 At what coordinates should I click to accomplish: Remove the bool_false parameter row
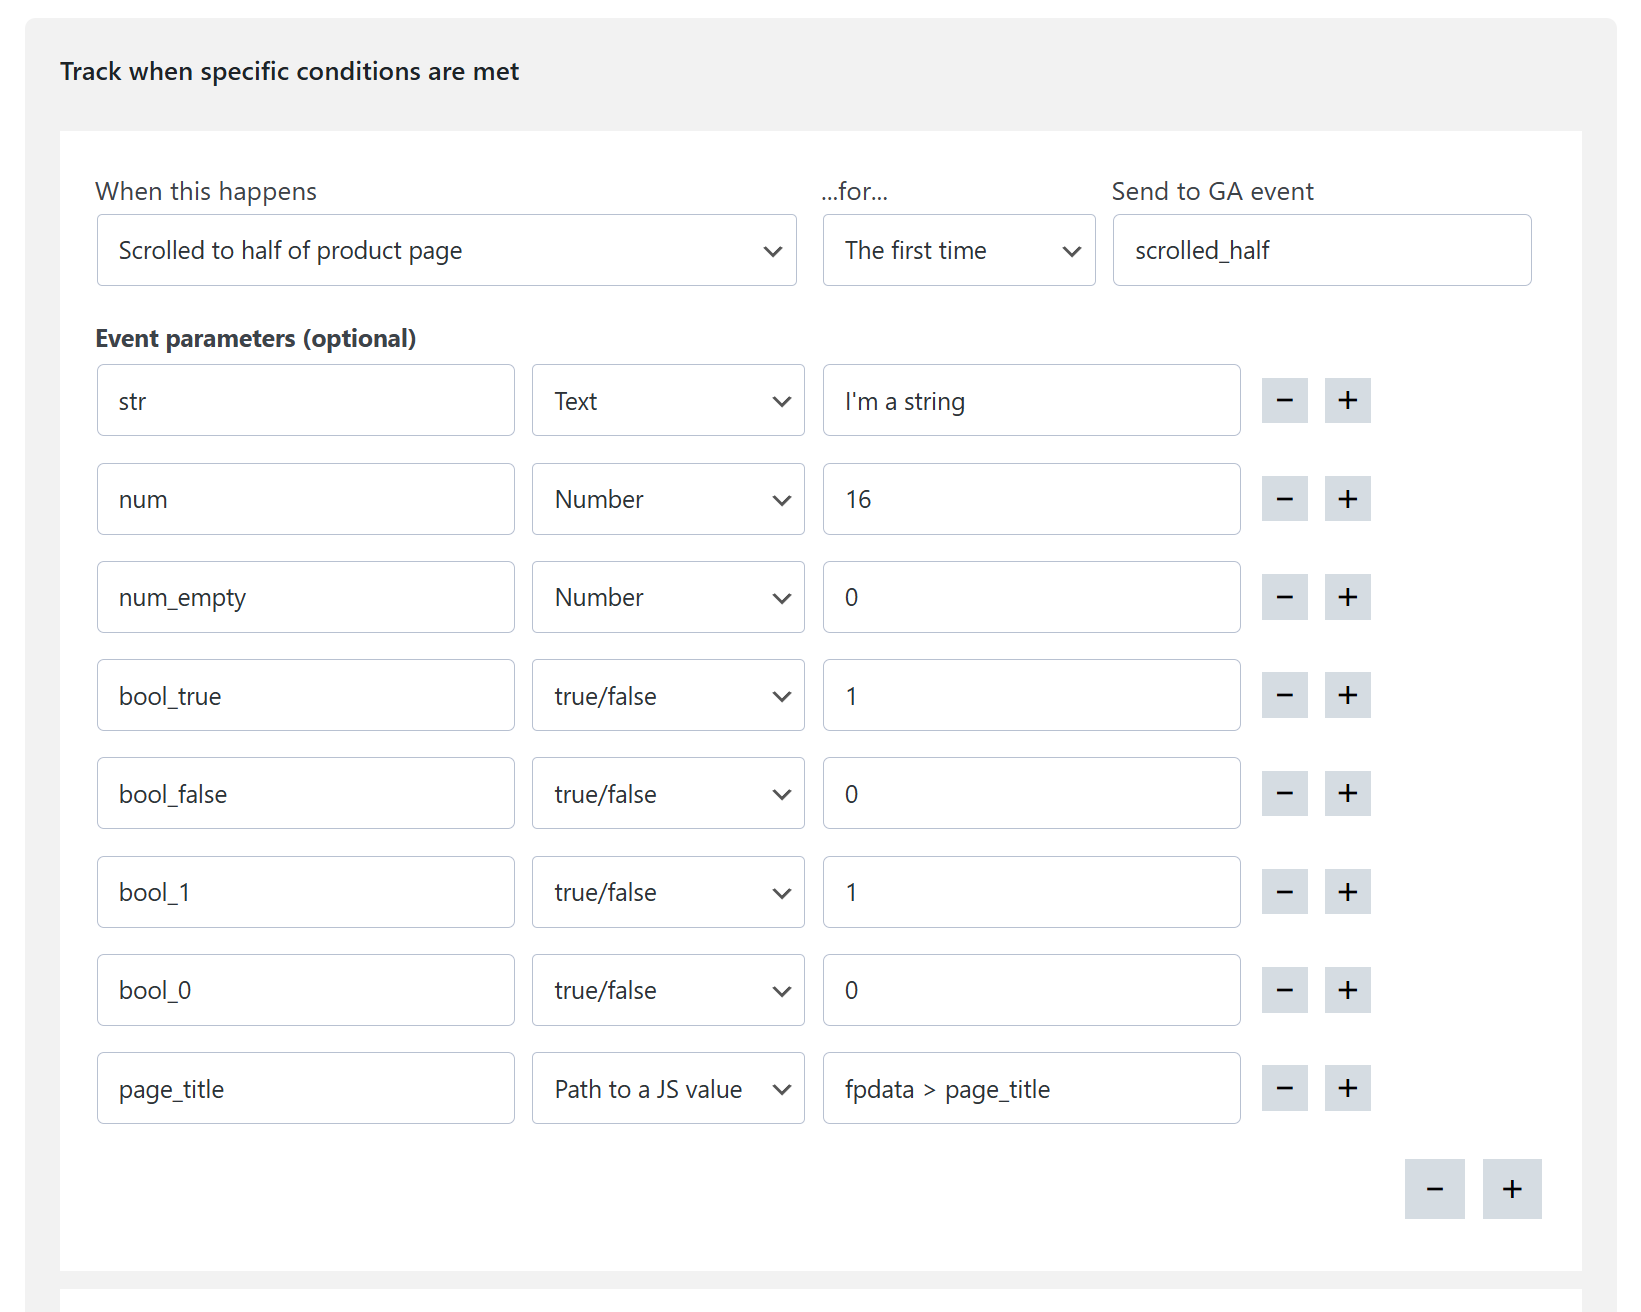[x=1284, y=793]
